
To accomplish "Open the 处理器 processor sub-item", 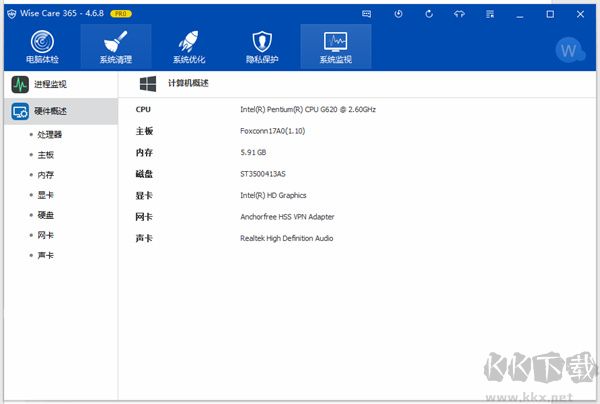I will click(x=49, y=134).
